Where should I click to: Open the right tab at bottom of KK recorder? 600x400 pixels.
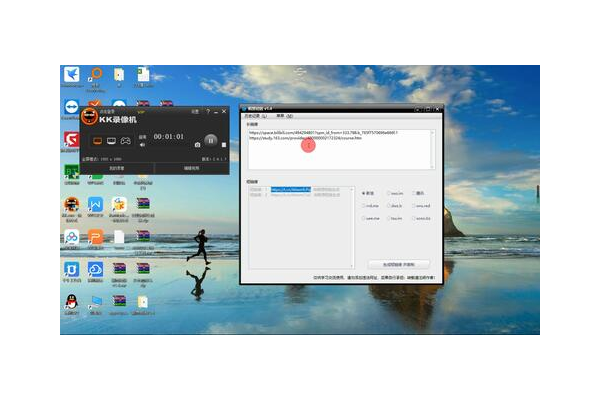pos(191,169)
